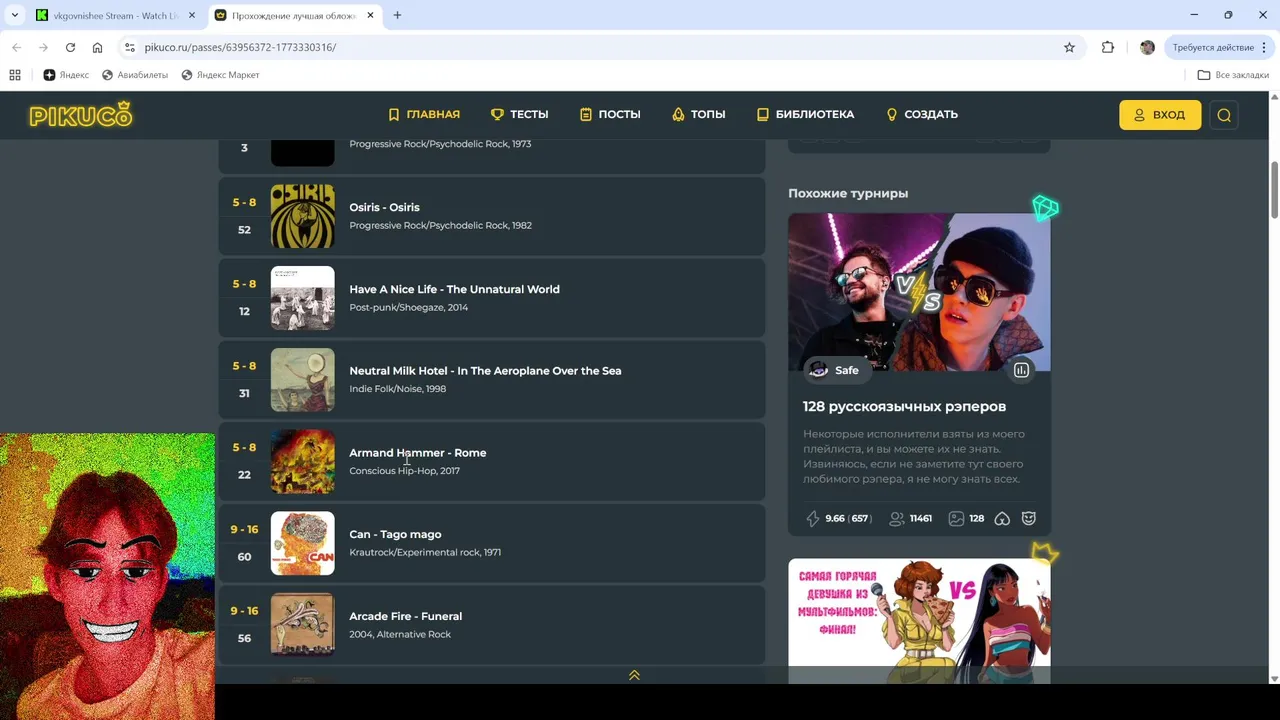Viewport: 1280px width, 720px height.
Task: Close the vkgovnishee Stream tab
Action: [192, 16]
